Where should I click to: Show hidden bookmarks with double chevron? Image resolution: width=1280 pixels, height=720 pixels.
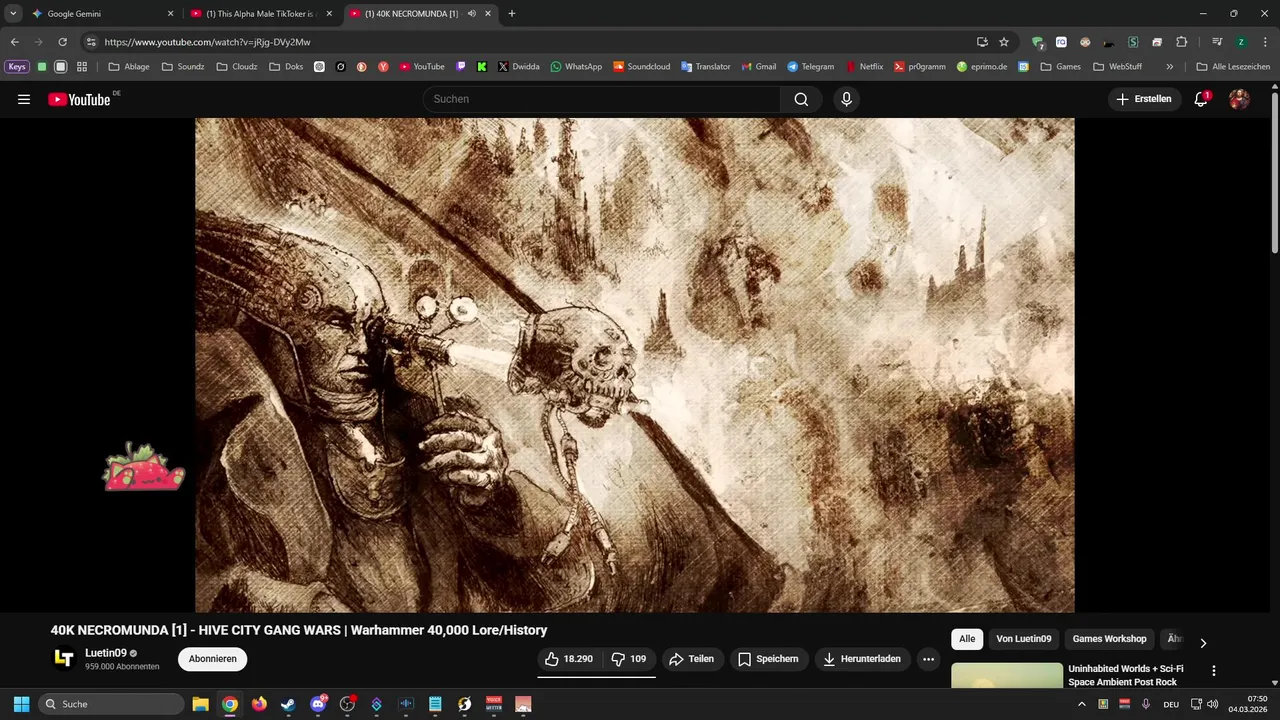tap(1170, 67)
